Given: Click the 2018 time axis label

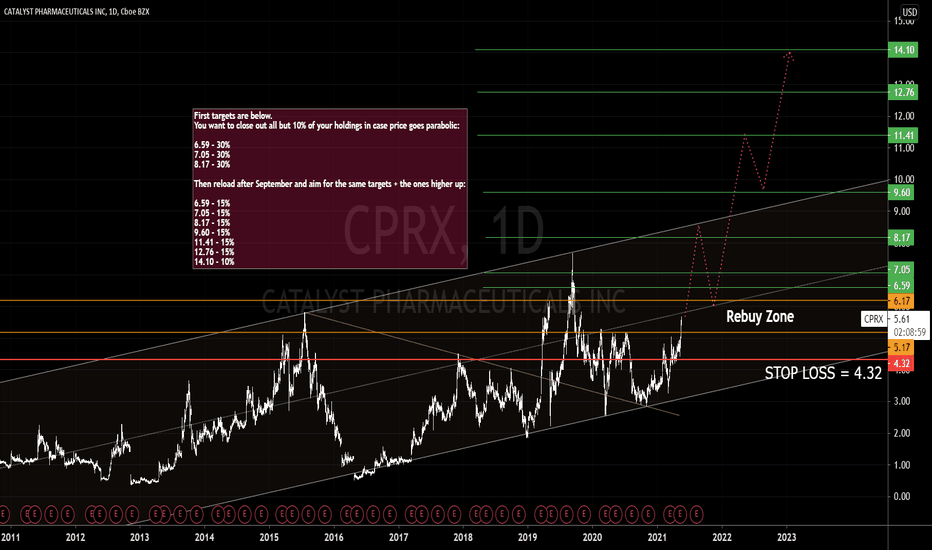Looking at the screenshot, I should coord(463,538).
